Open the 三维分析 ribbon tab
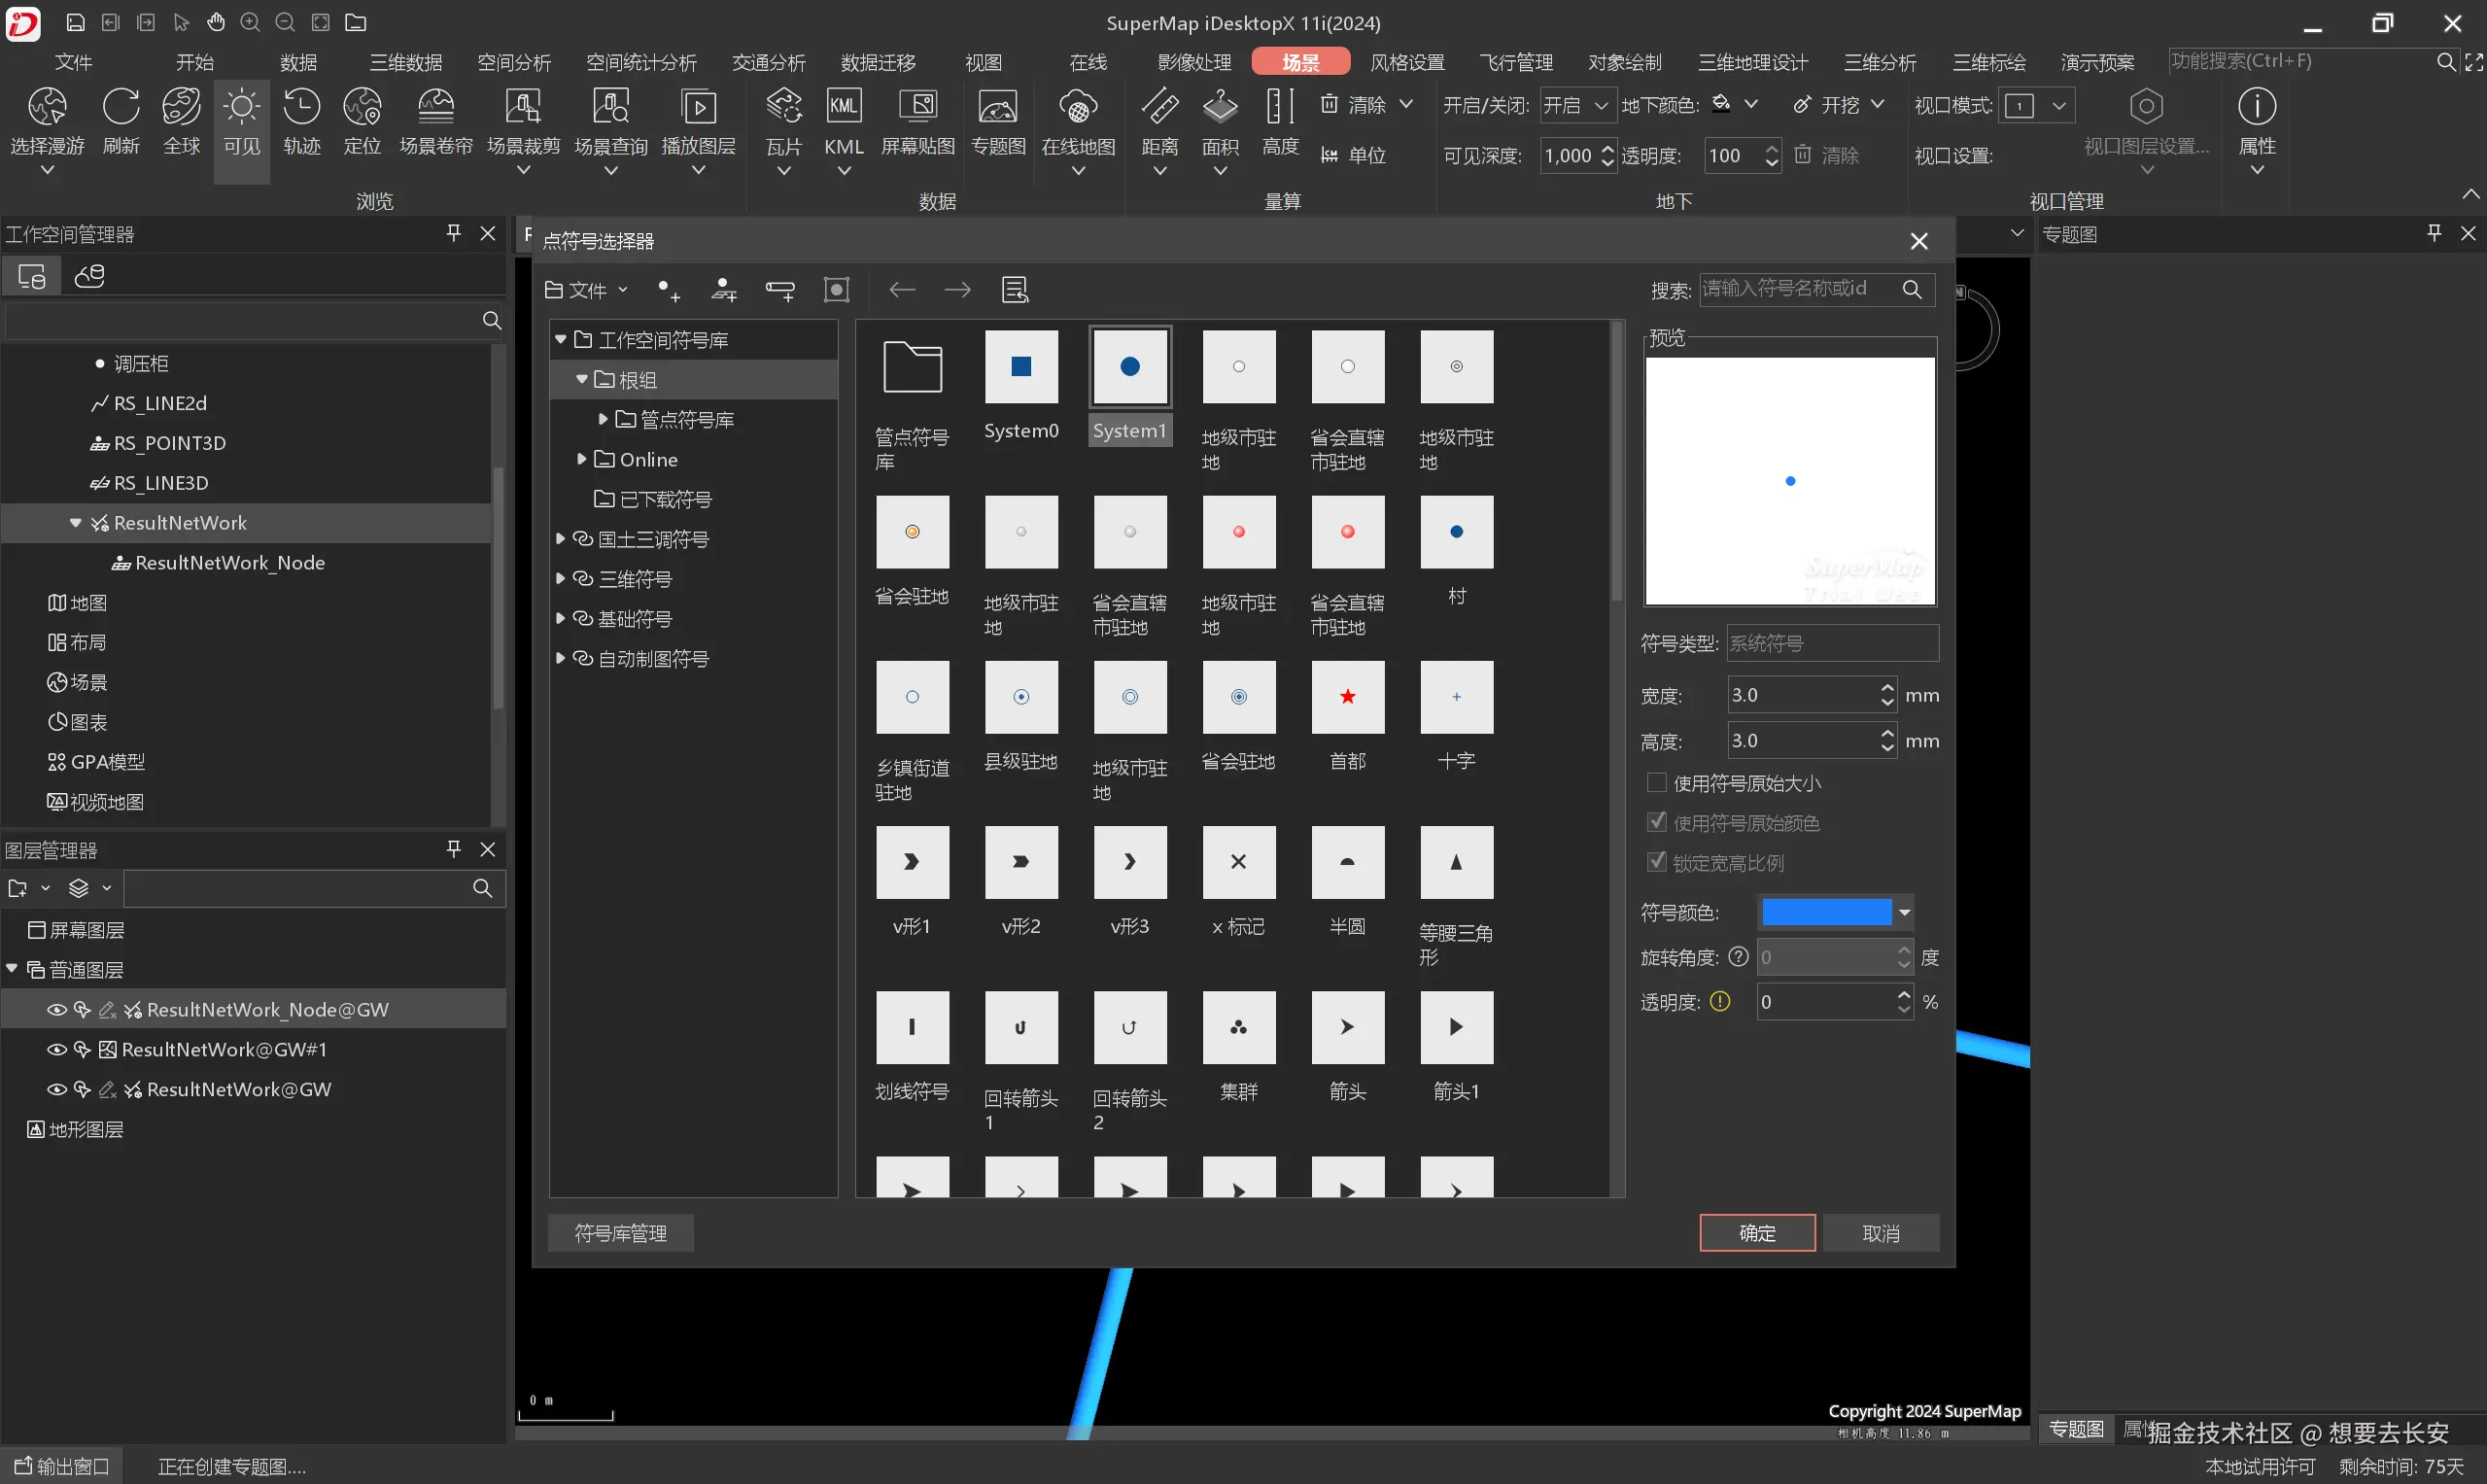 (x=1880, y=62)
